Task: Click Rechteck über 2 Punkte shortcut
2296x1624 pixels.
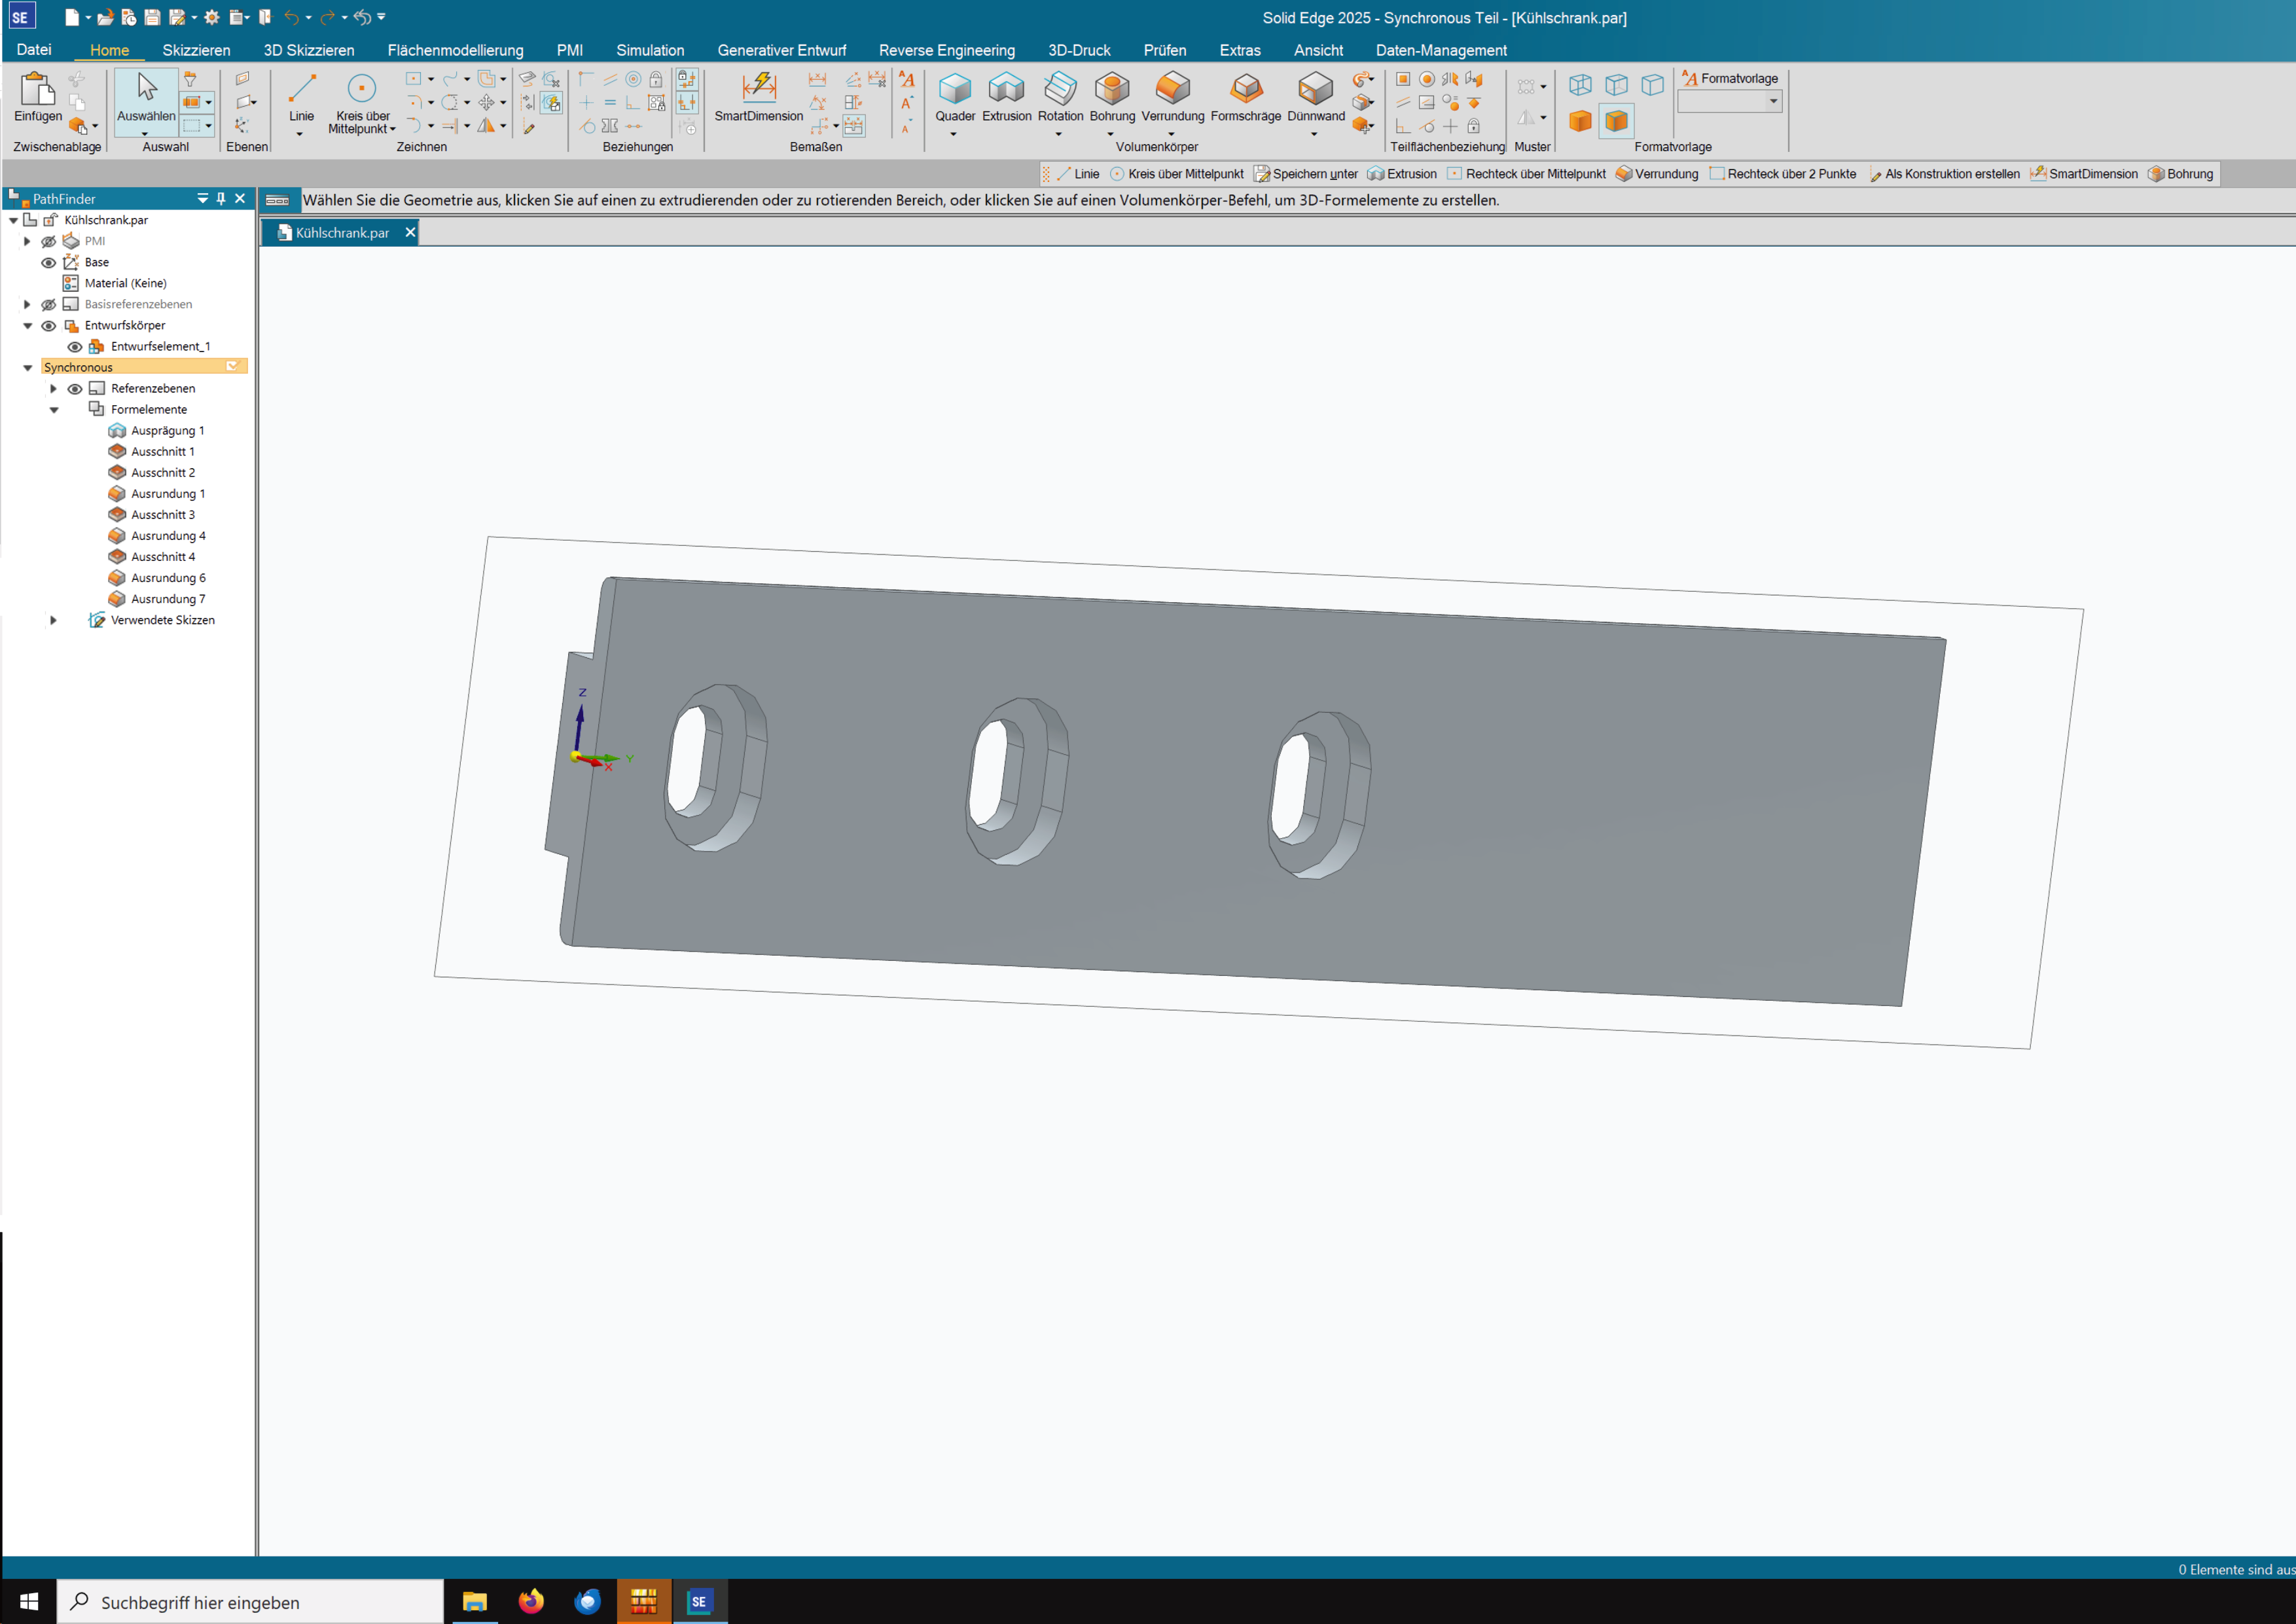Action: 1782,174
